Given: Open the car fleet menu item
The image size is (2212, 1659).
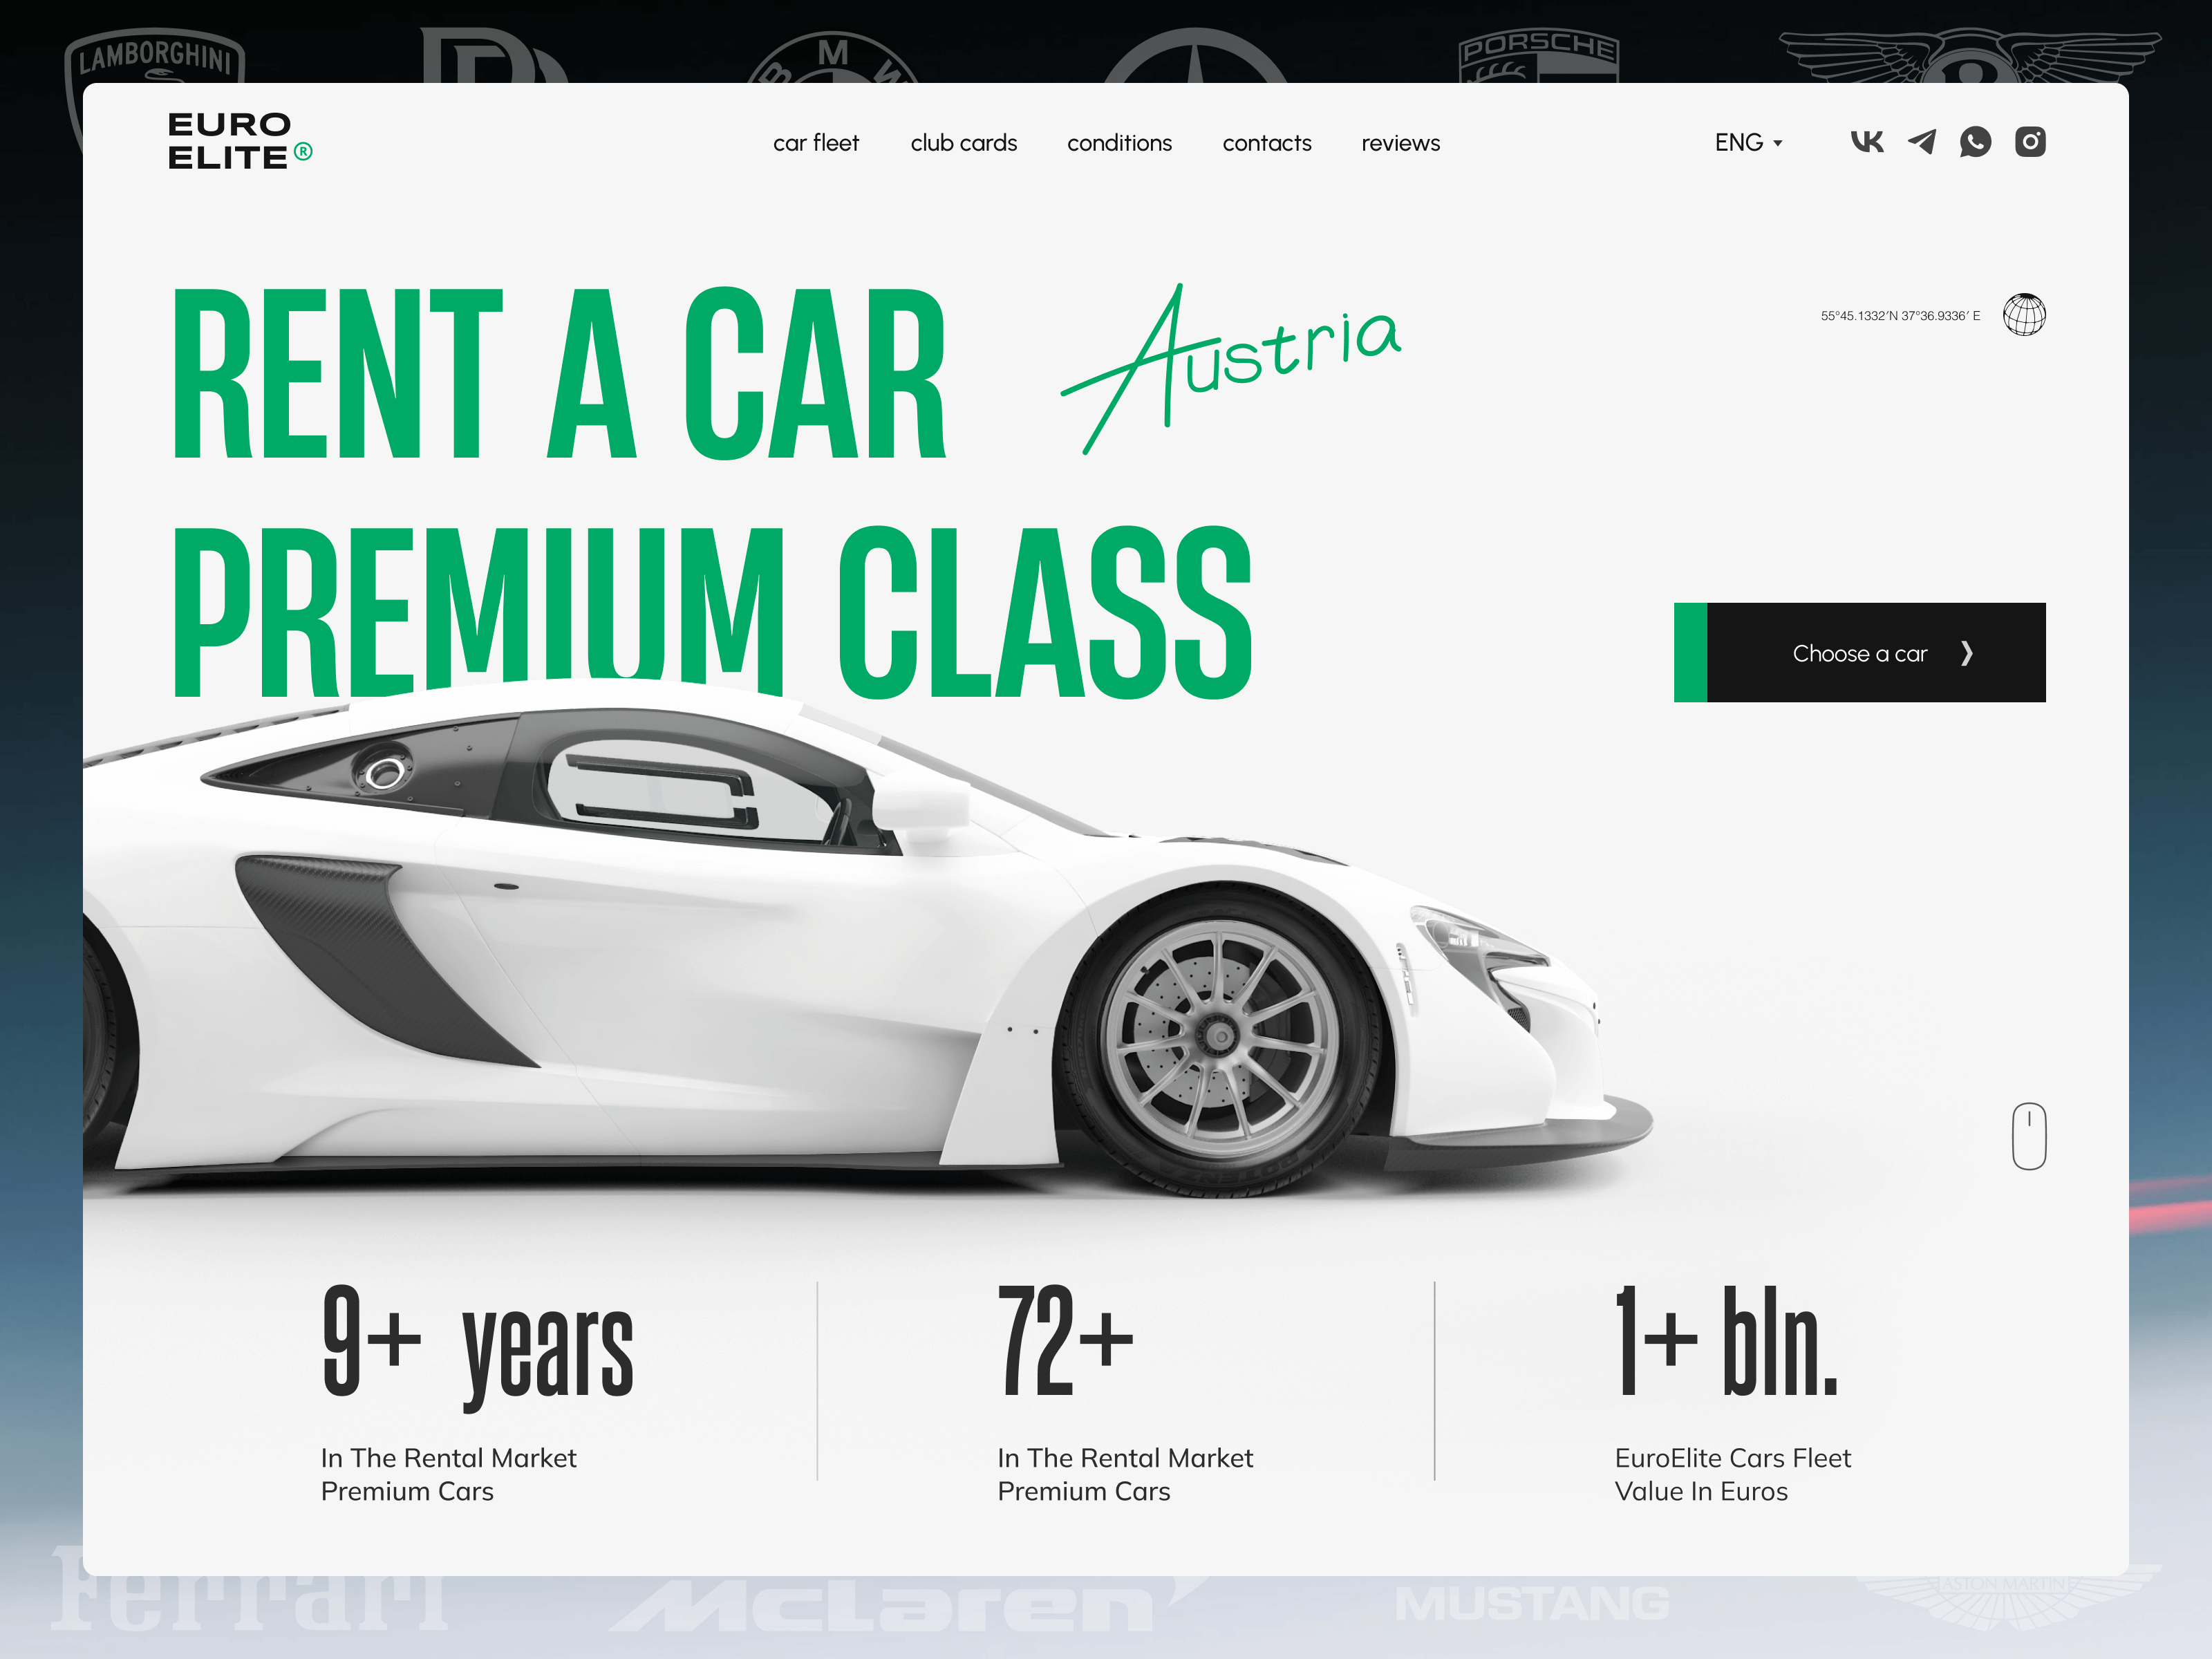Looking at the screenshot, I should (817, 143).
